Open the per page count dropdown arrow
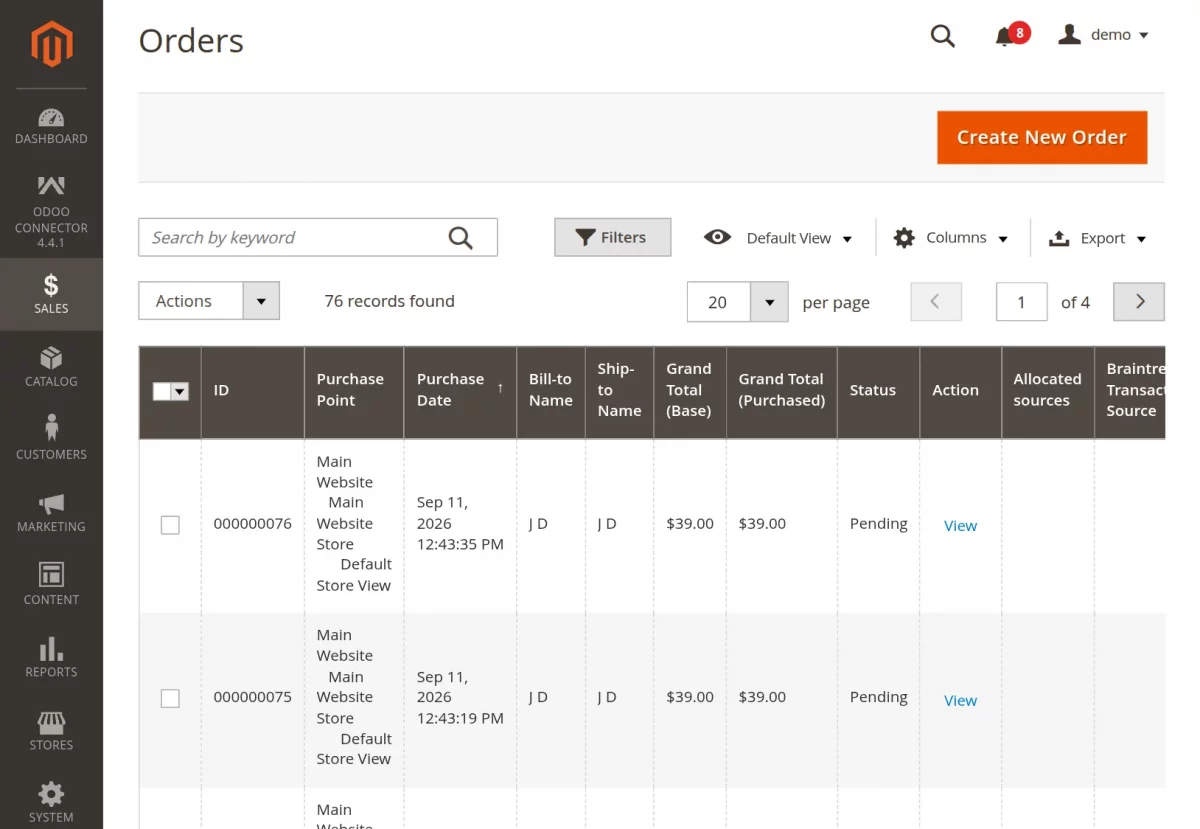Viewport: 1200px width, 829px height. click(x=769, y=302)
